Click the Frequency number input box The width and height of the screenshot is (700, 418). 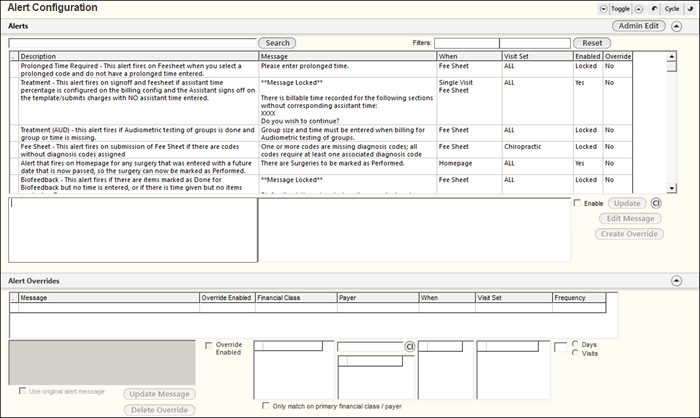[x=560, y=347]
